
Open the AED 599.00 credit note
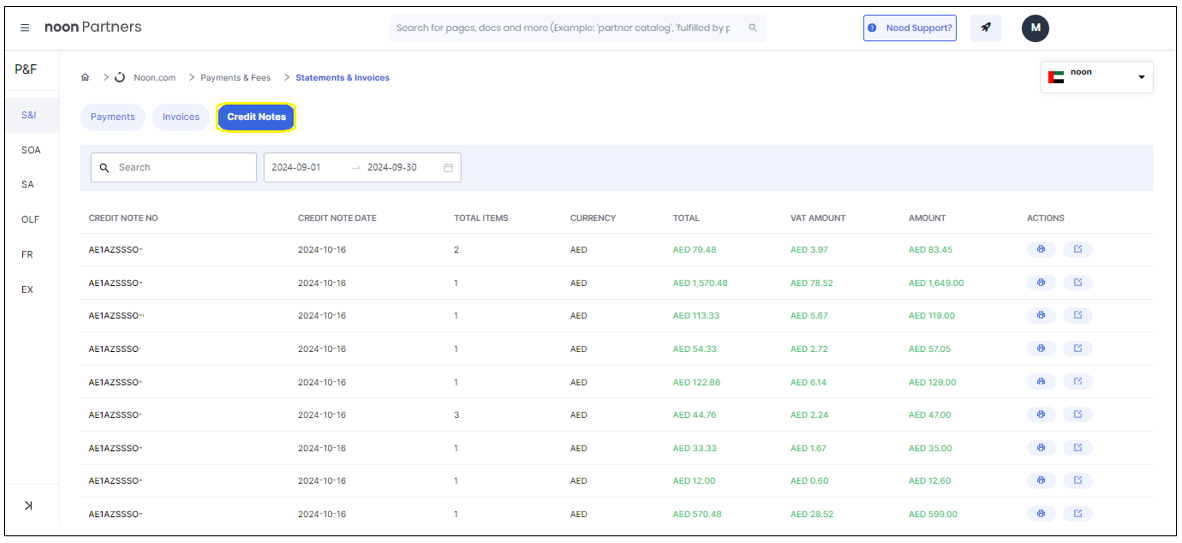1078,514
